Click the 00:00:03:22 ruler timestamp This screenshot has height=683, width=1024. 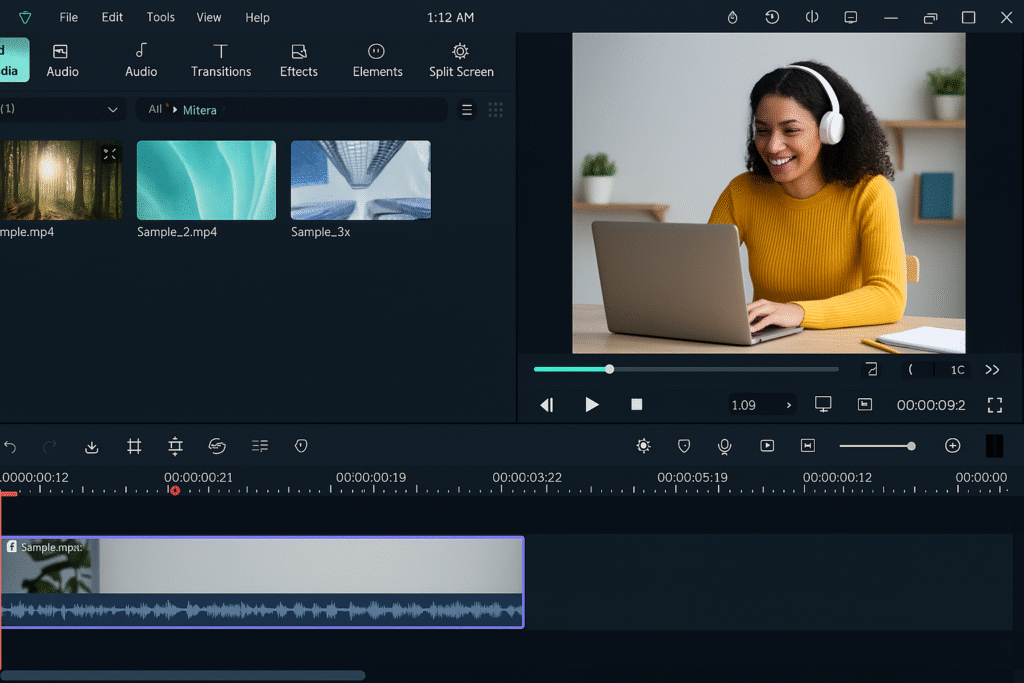coord(527,477)
